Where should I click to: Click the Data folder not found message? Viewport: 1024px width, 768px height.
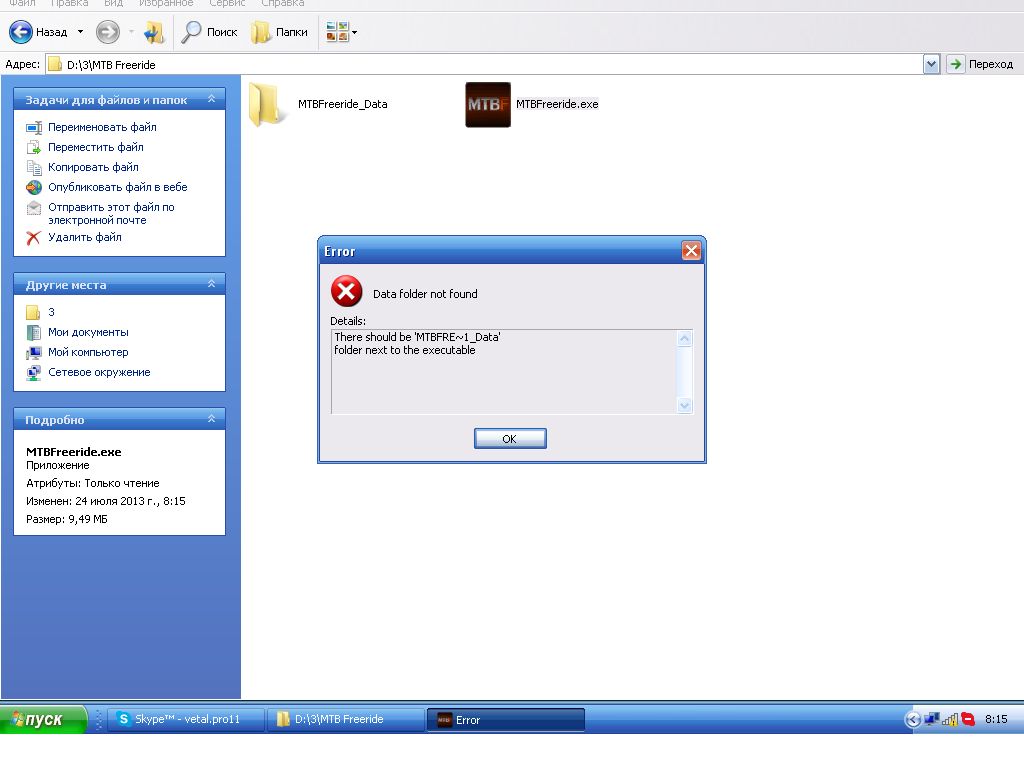click(425, 294)
